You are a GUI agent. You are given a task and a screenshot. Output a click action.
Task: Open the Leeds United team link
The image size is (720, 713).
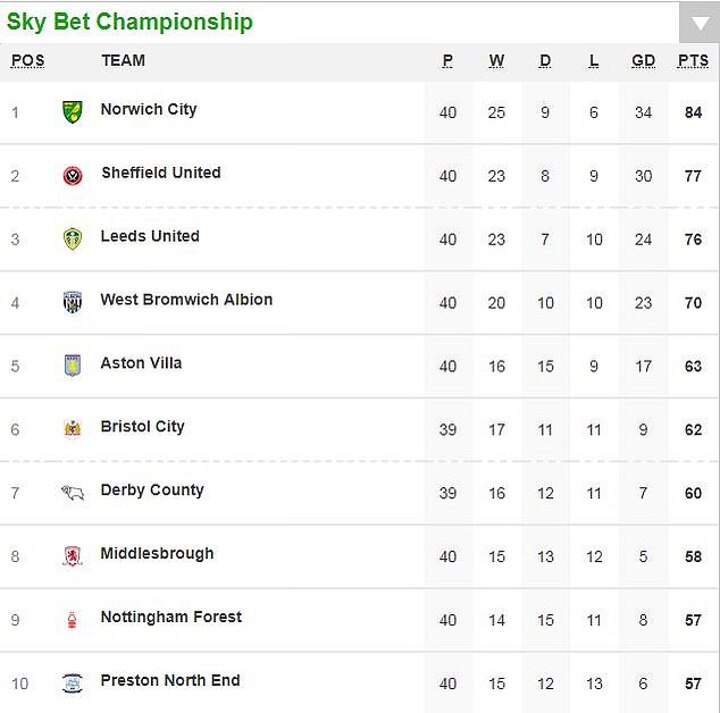[x=150, y=237]
